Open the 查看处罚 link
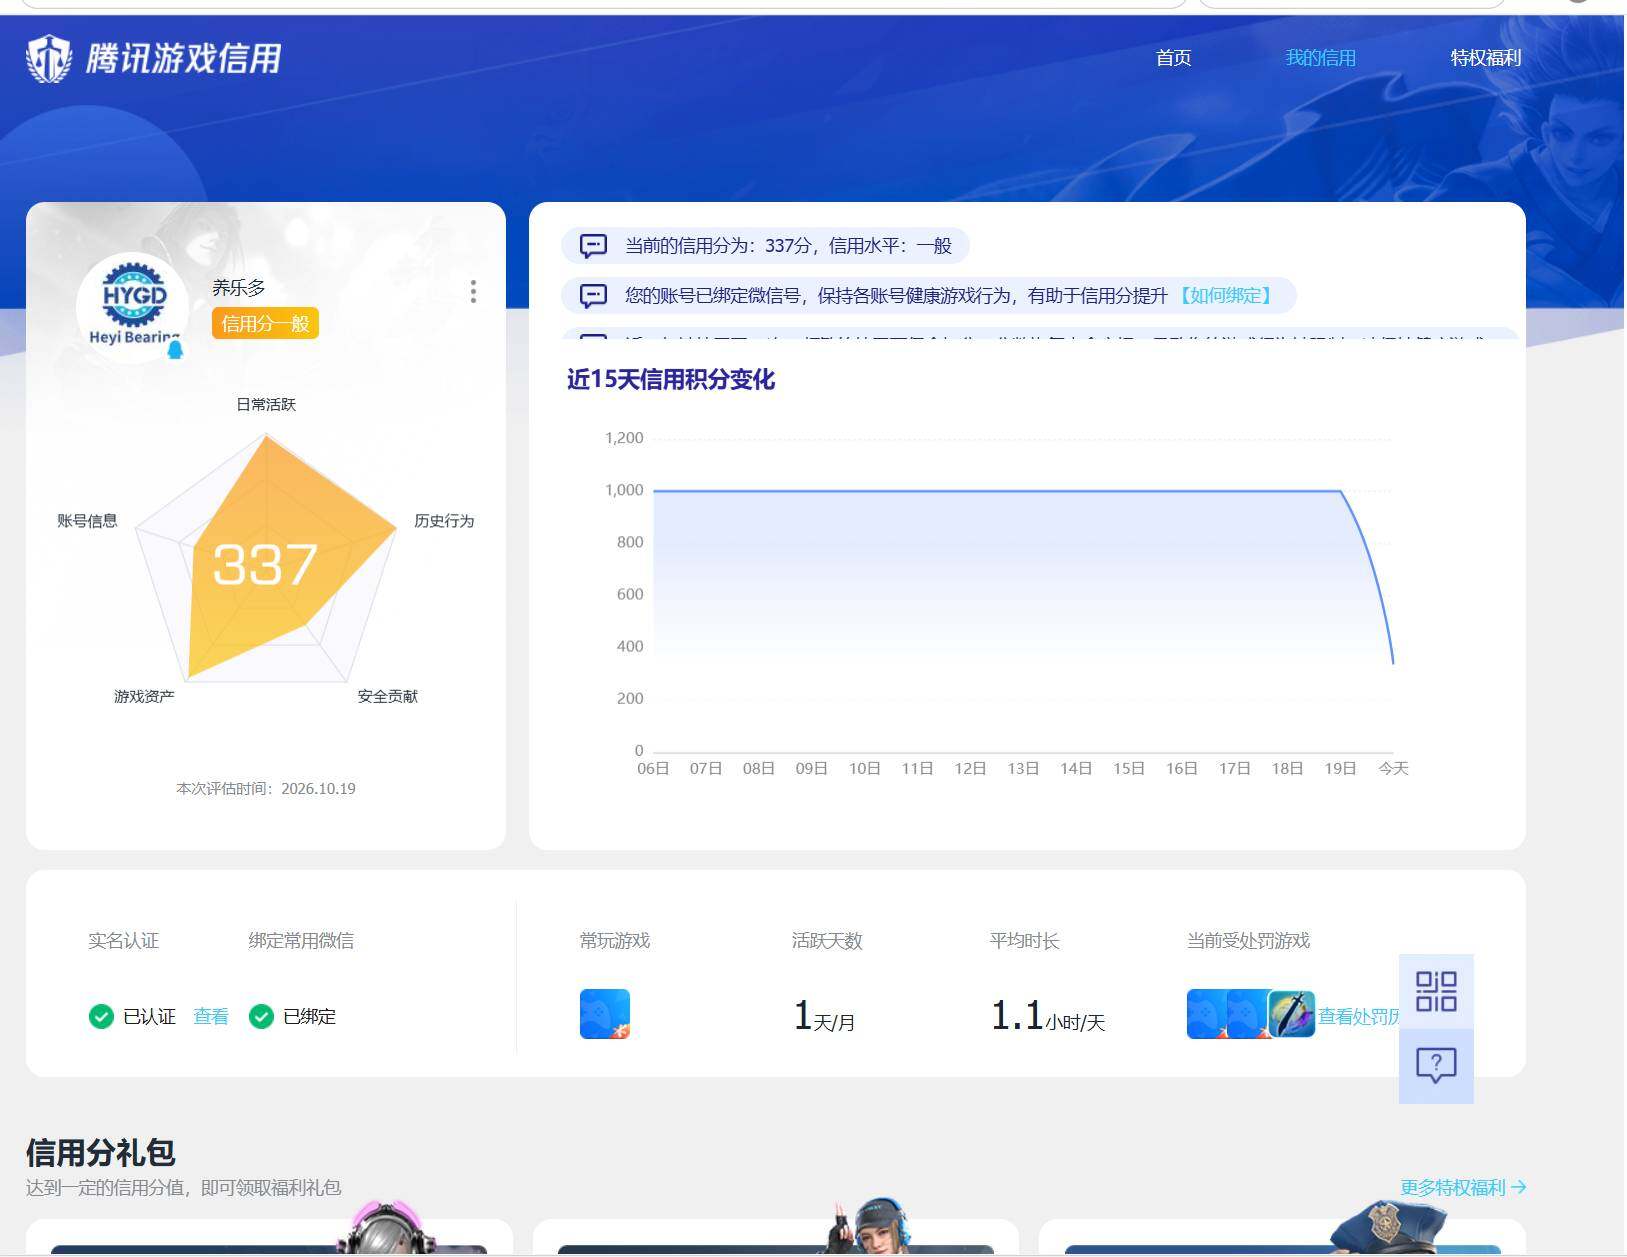The width and height of the screenshot is (1627, 1257). pos(1359,1017)
